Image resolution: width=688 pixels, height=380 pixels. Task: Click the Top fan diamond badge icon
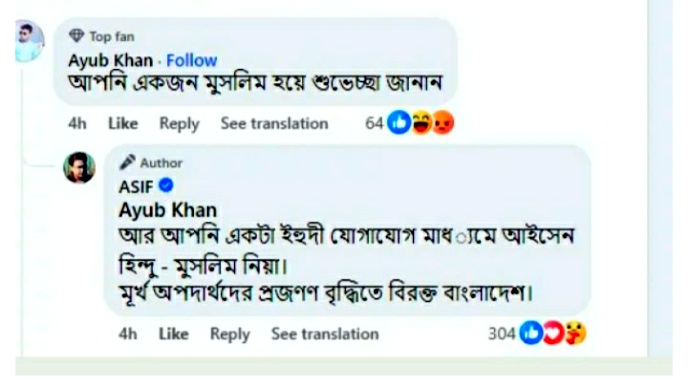coord(76,36)
